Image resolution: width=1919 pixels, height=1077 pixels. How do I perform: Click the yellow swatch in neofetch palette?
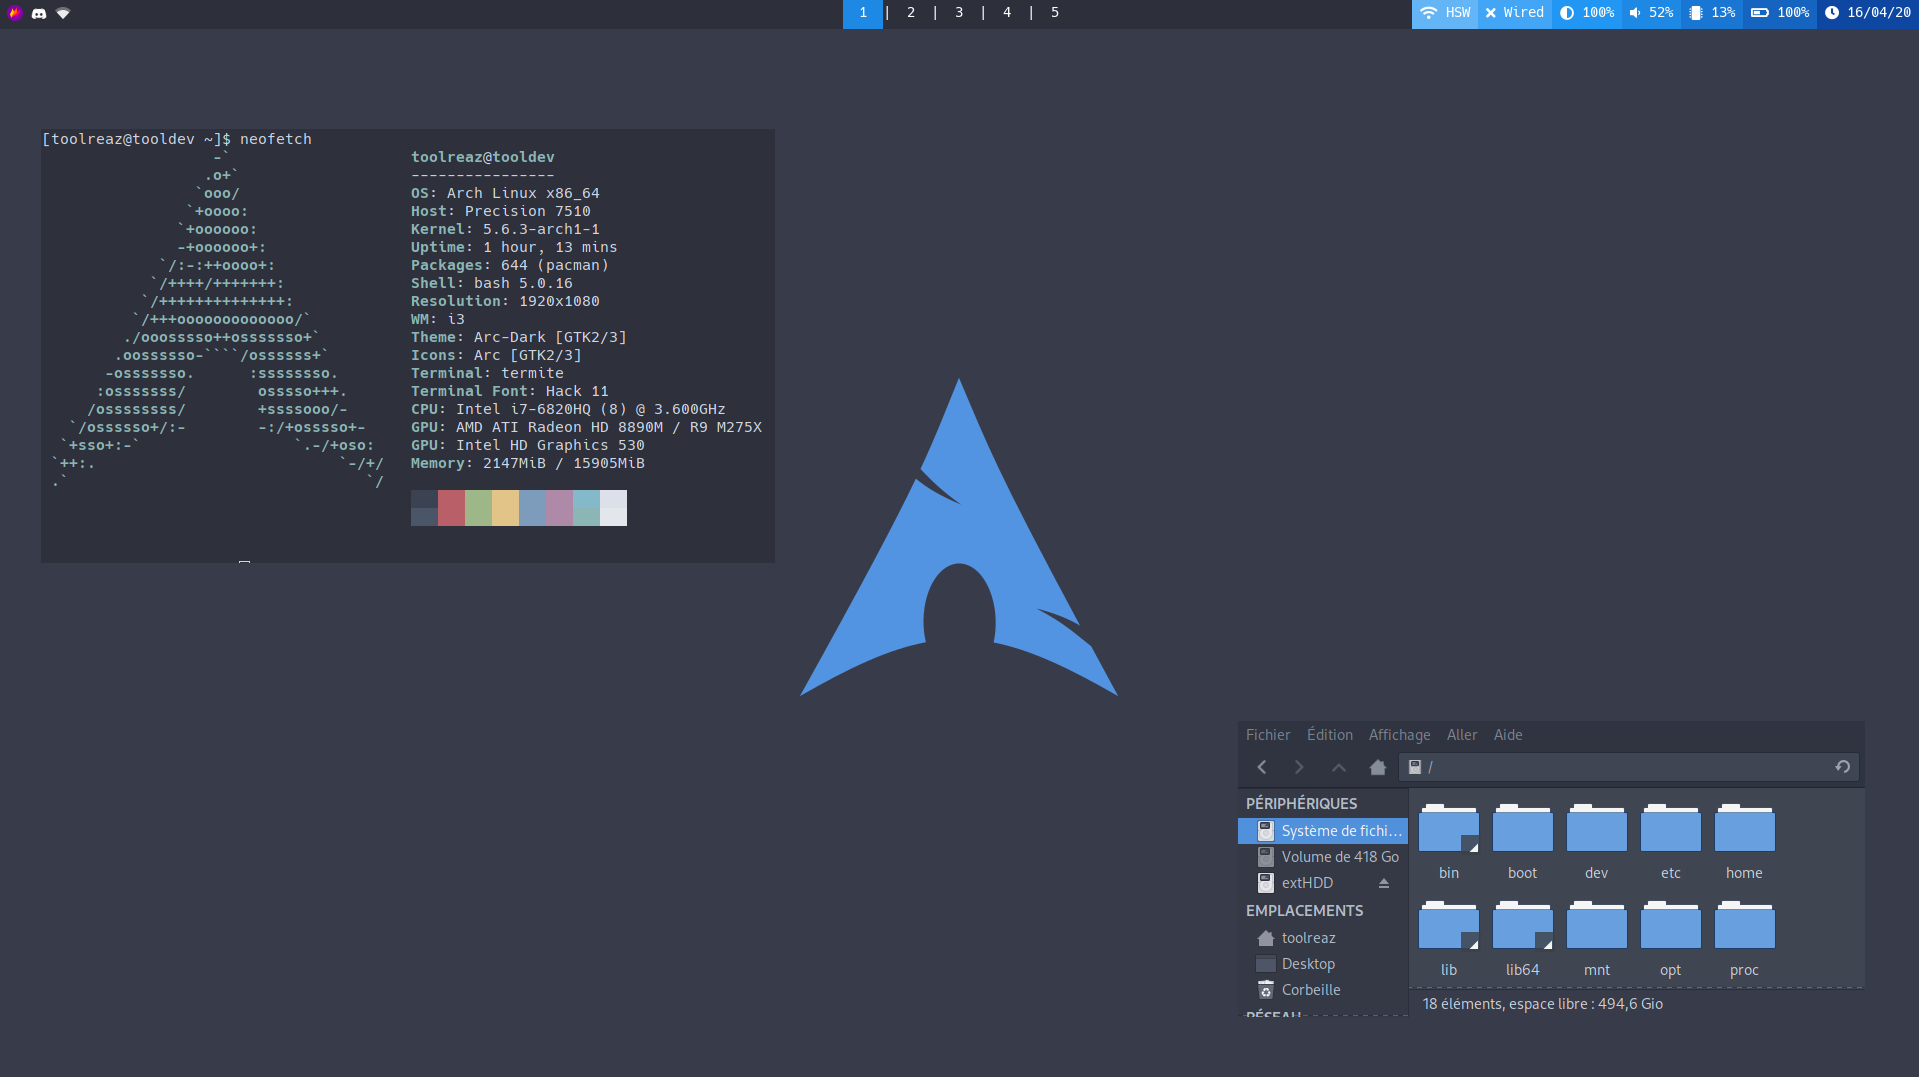click(x=505, y=508)
